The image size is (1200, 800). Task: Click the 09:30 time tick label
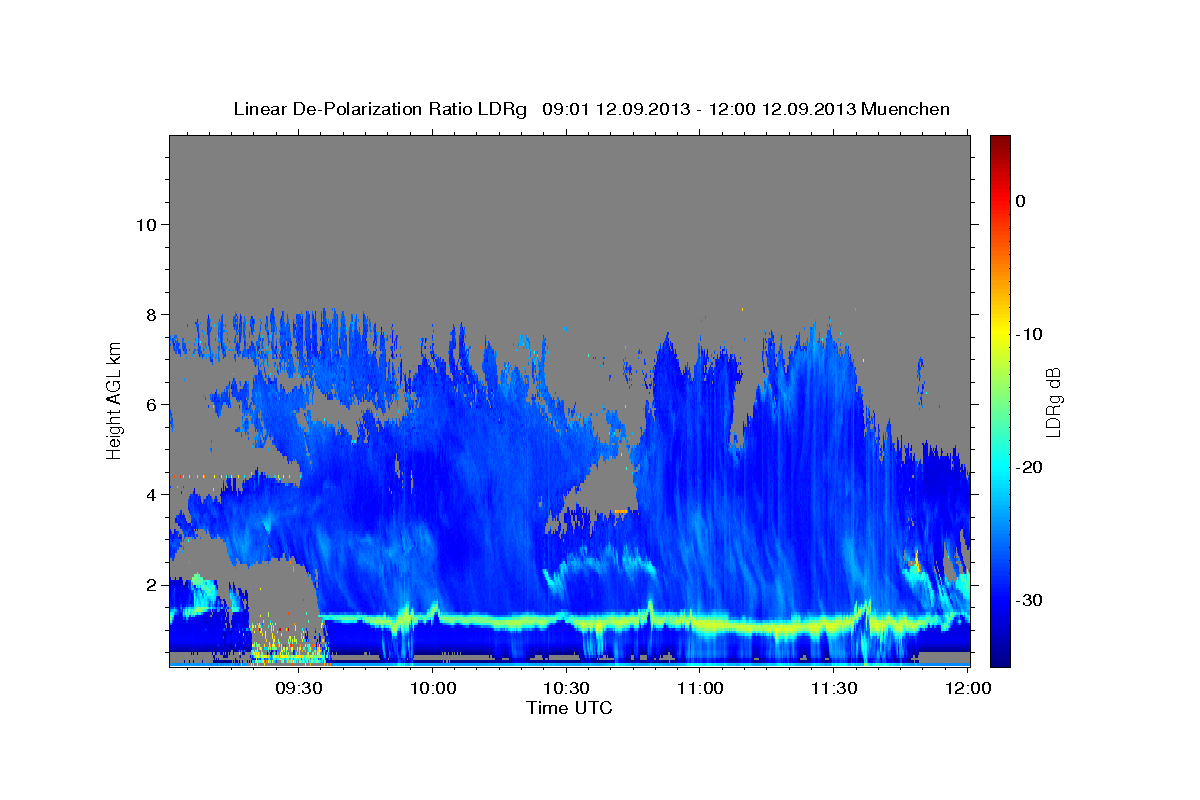(299, 688)
